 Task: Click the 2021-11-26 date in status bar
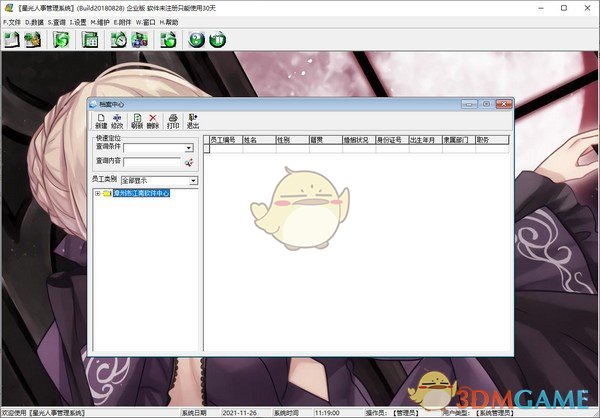click(x=240, y=413)
